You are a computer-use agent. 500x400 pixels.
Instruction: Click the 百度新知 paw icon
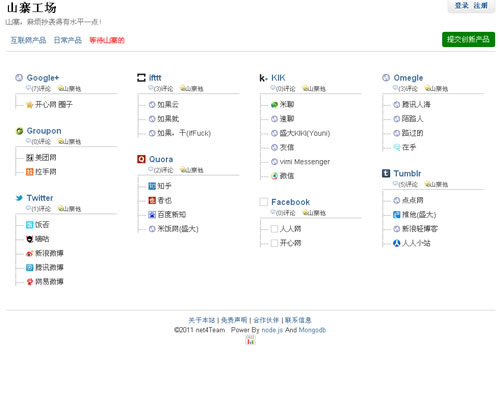tap(152, 215)
